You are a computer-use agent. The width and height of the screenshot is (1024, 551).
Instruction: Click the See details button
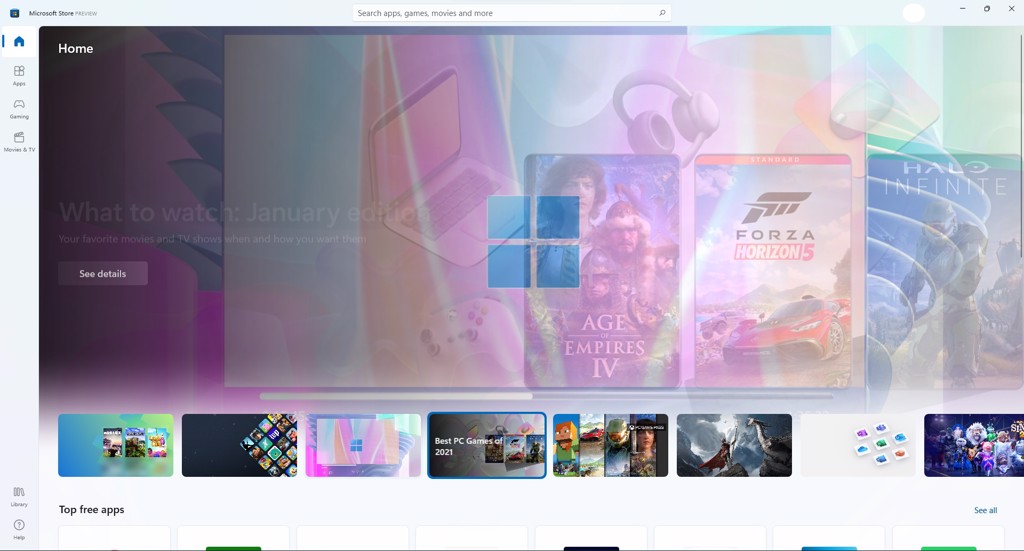103,274
